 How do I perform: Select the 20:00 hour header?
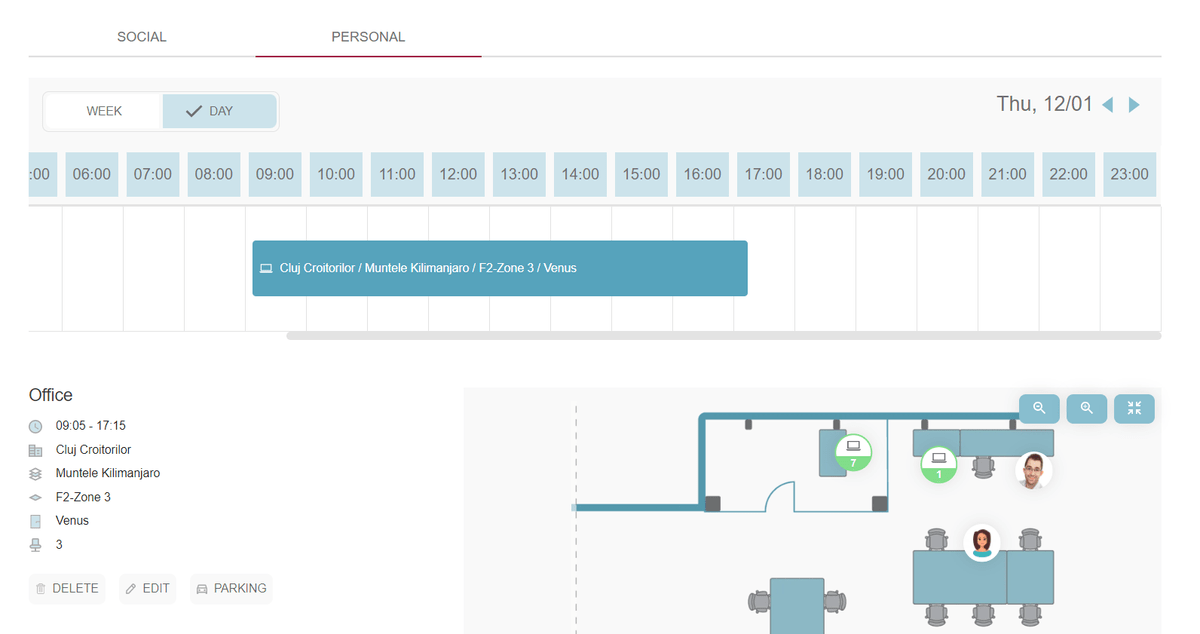[946, 174]
